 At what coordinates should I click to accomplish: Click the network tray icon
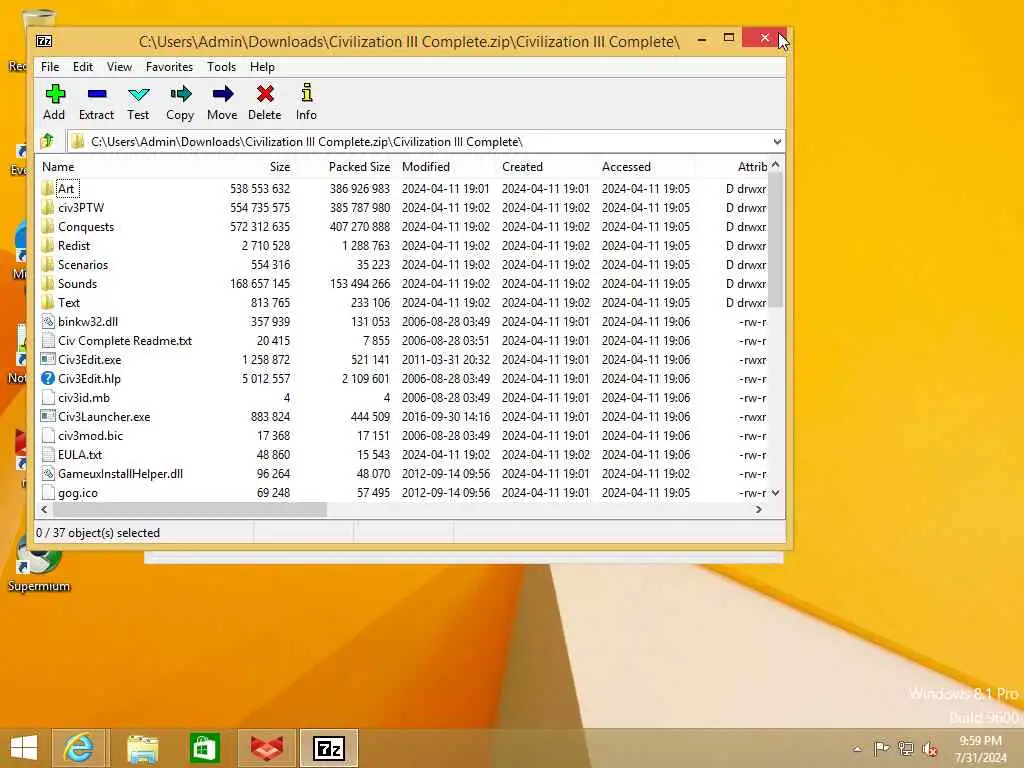905,748
